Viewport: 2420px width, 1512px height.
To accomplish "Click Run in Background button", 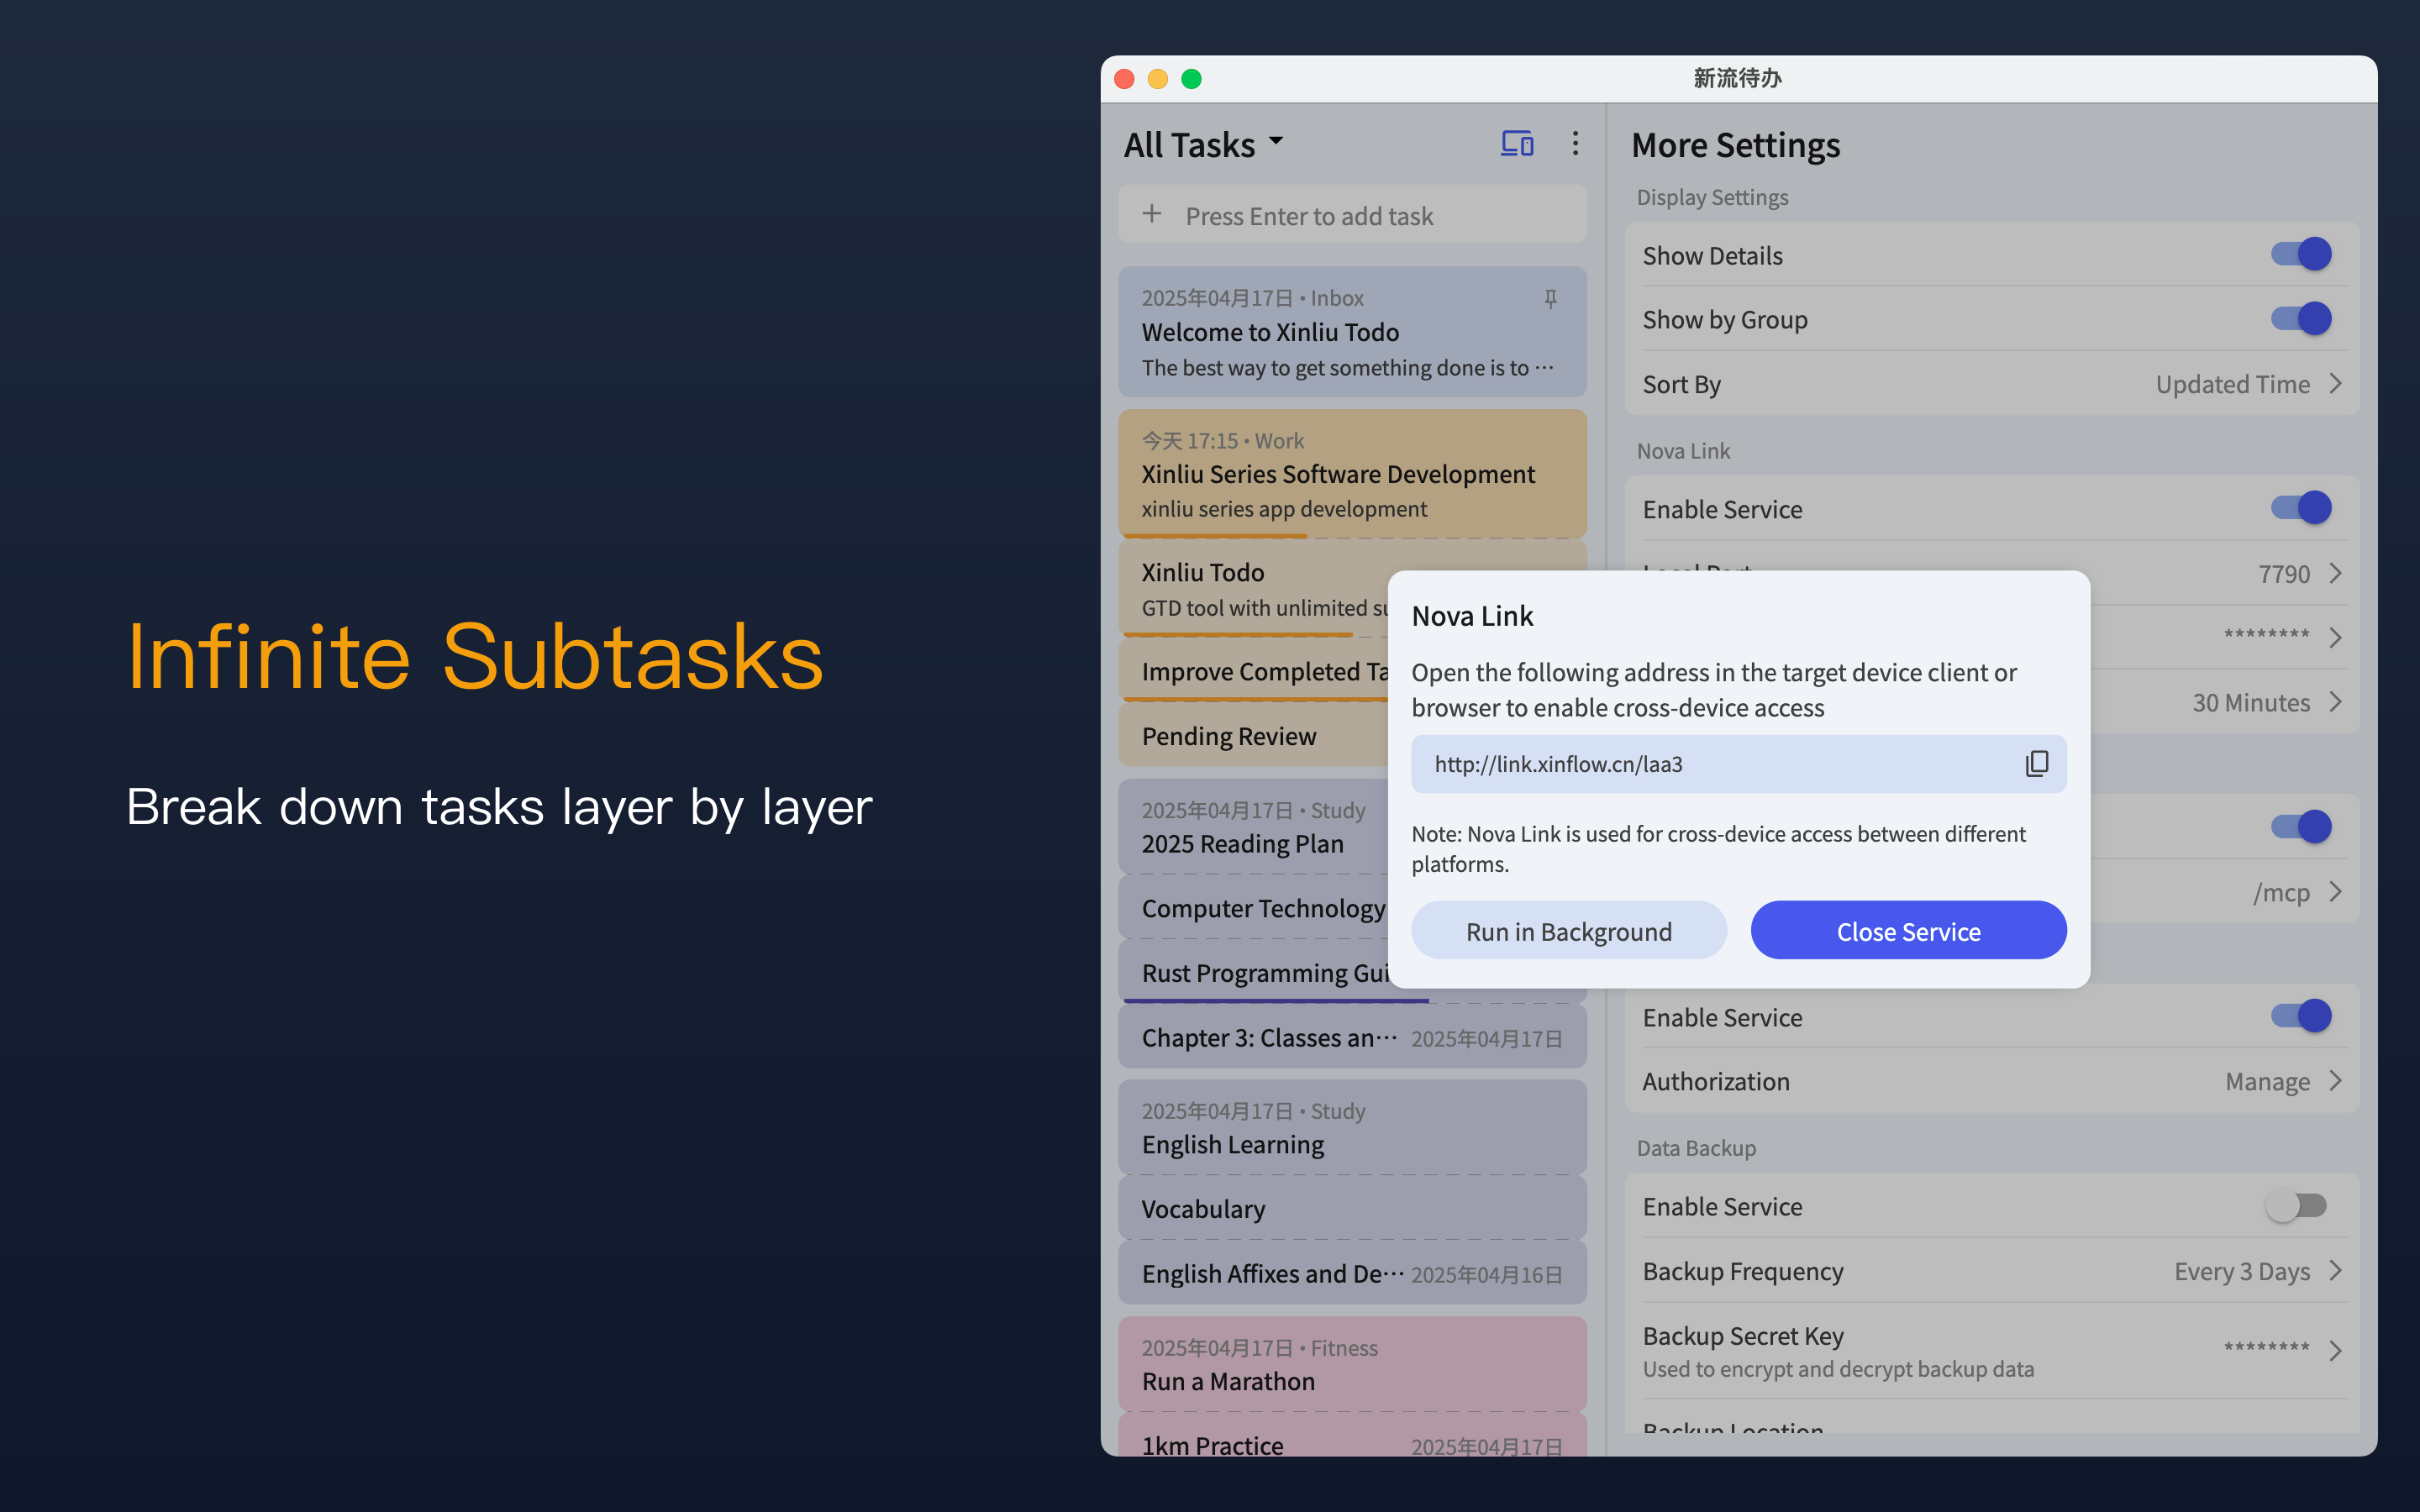I will [x=1569, y=931].
